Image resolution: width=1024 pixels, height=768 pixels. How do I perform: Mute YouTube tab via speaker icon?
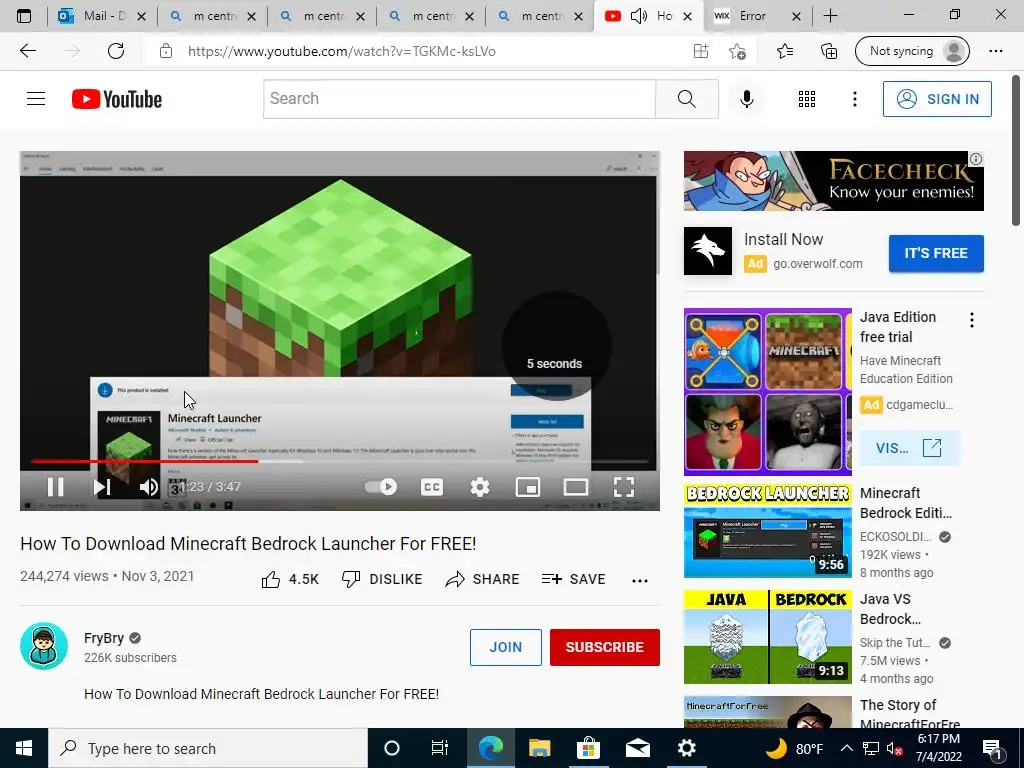click(x=639, y=16)
